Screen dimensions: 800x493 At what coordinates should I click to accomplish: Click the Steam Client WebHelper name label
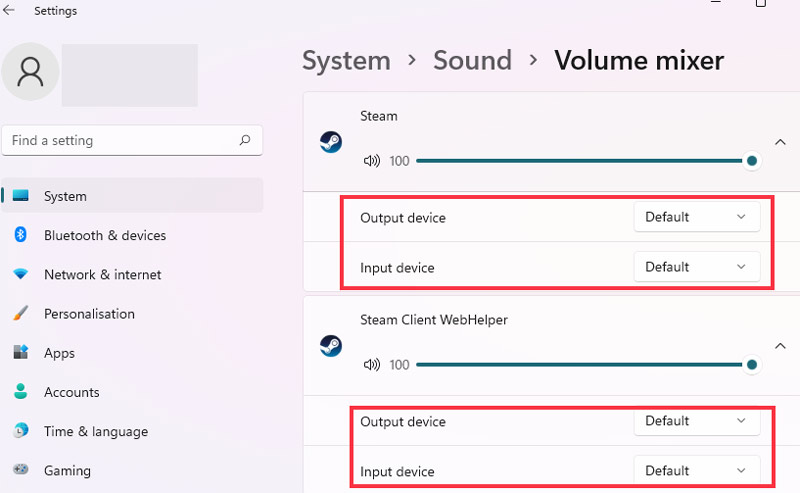coord(434,320)
